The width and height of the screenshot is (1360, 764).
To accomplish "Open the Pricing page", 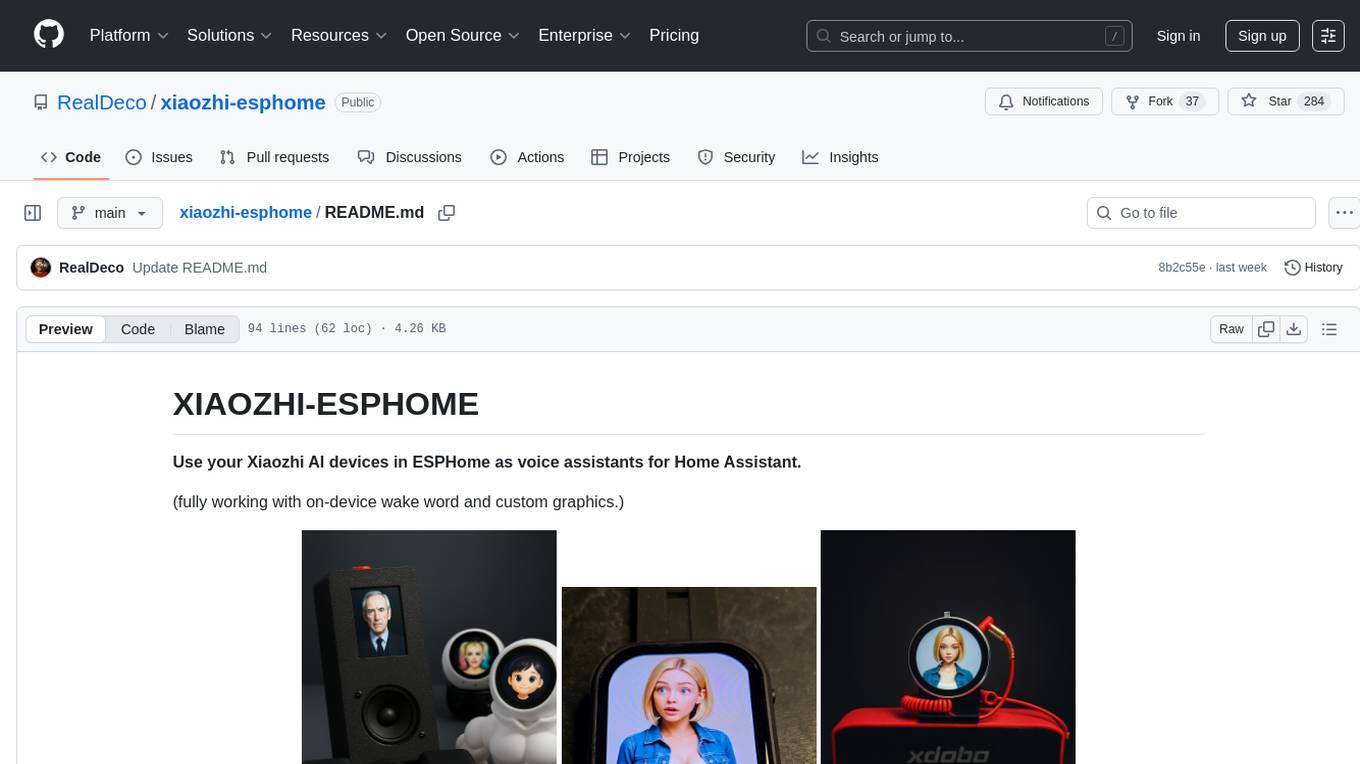I will [674, 35].
